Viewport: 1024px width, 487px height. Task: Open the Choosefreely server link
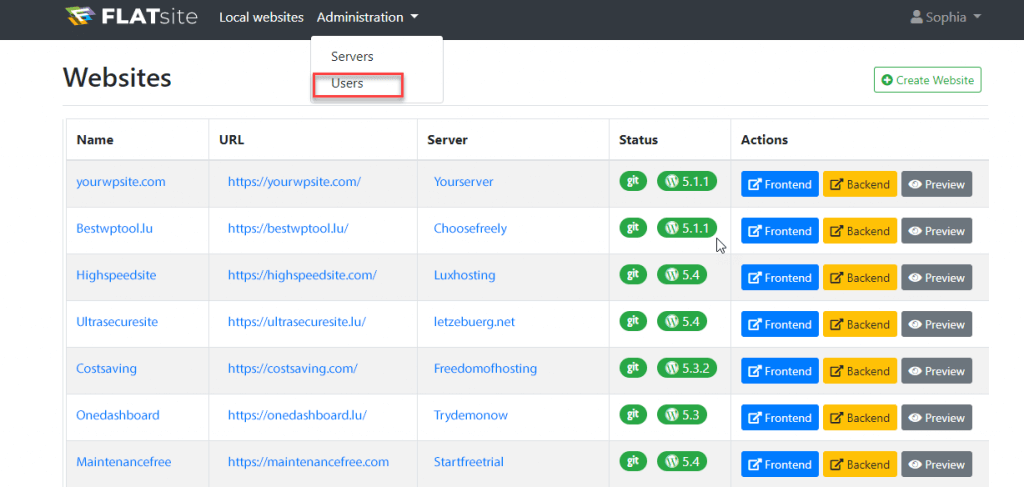tap(470, 228)
